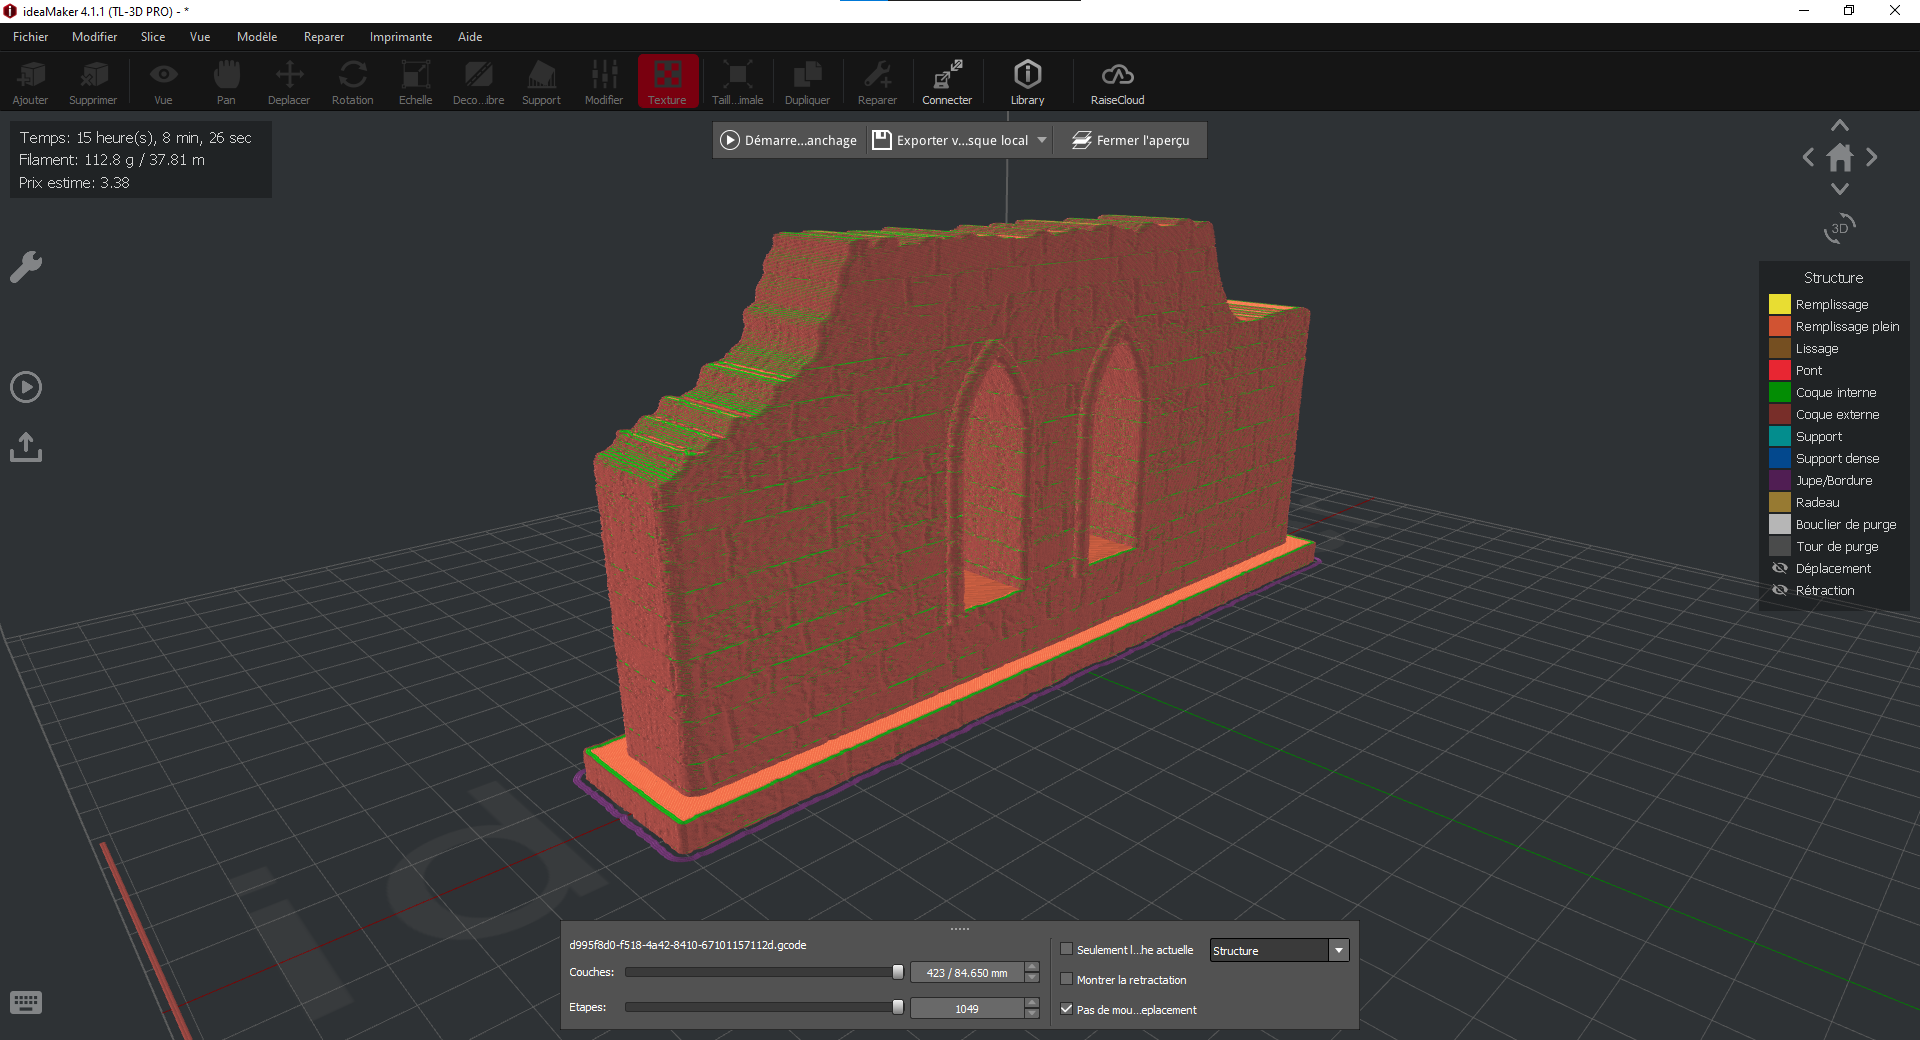Toggle Remplissage yellow swatch visibility
1920x1040 pixels.
point(1780,304)
